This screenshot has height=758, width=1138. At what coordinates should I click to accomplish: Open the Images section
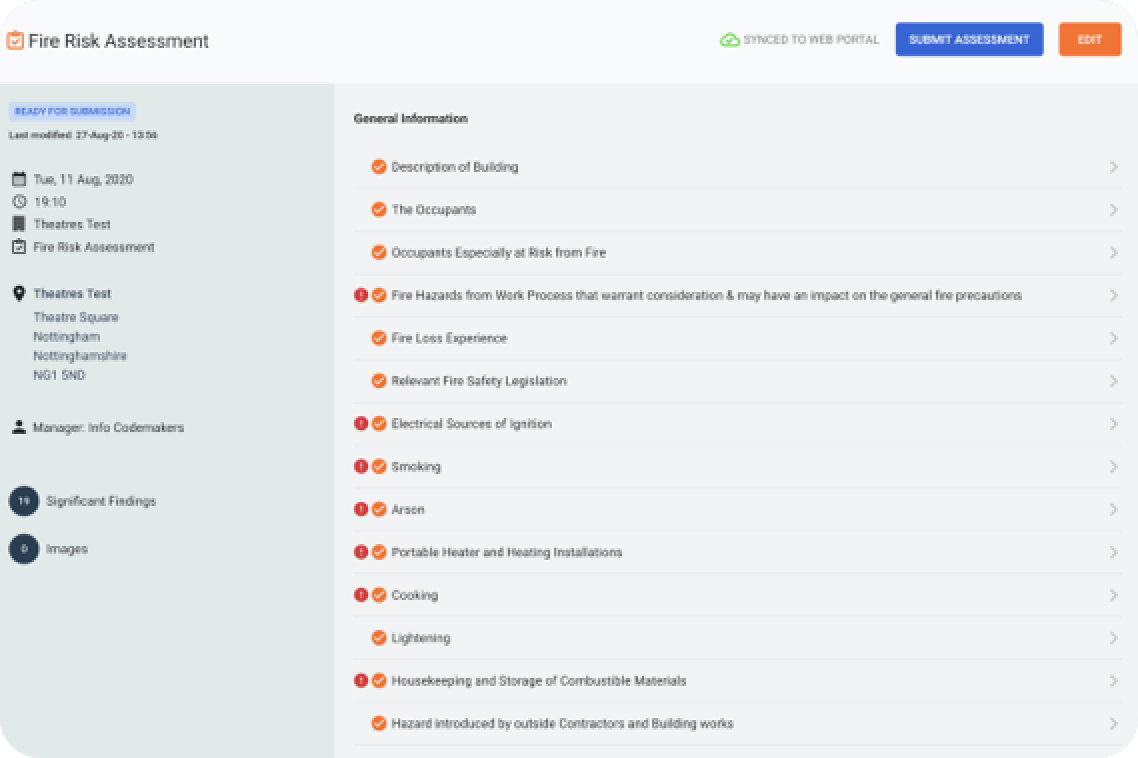coord(66,549)
